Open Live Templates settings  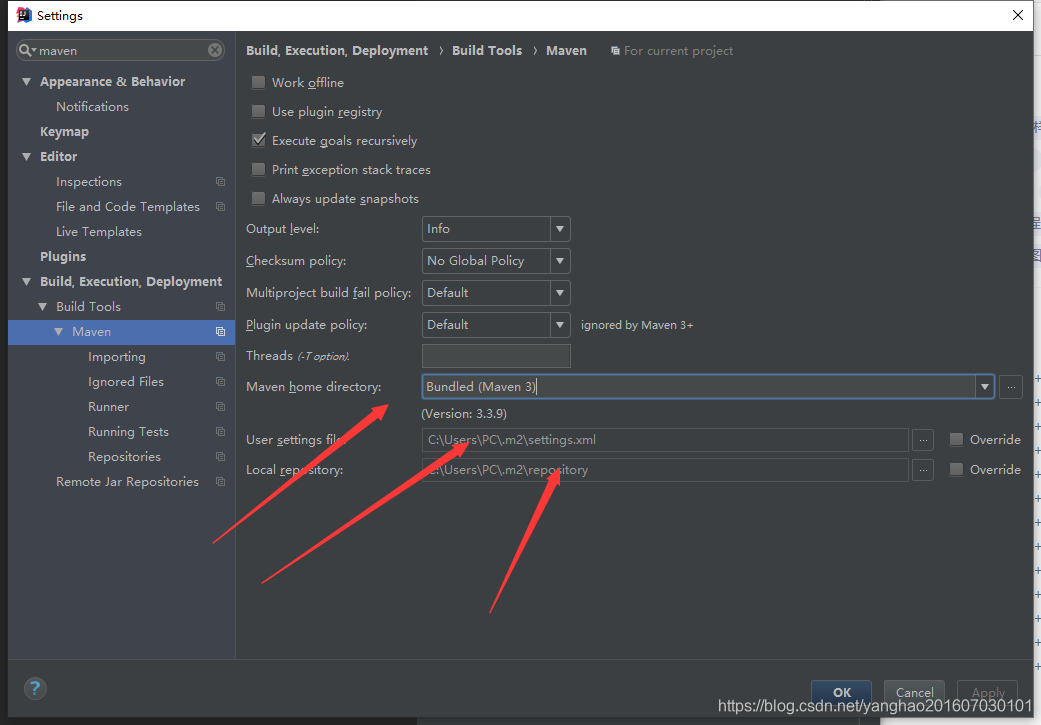pos(99,232)
